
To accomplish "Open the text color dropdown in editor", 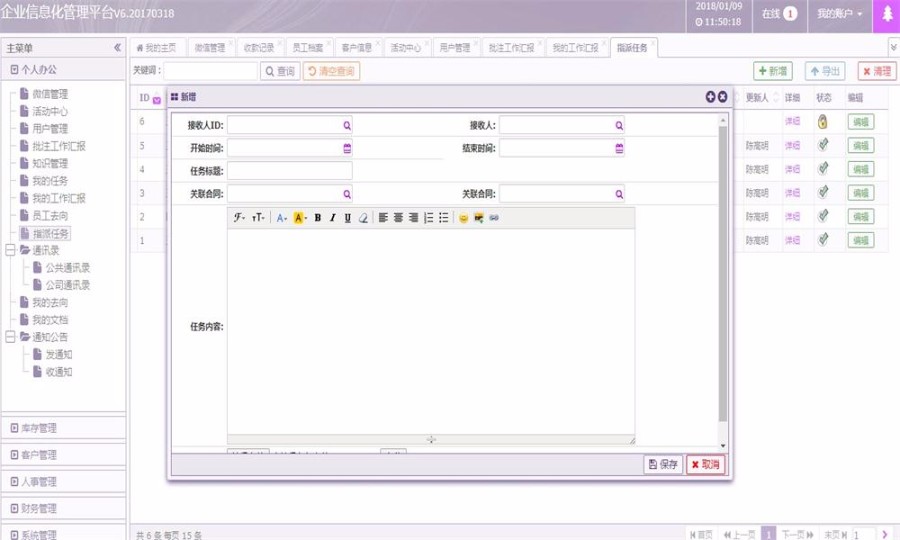I will 281,217.
